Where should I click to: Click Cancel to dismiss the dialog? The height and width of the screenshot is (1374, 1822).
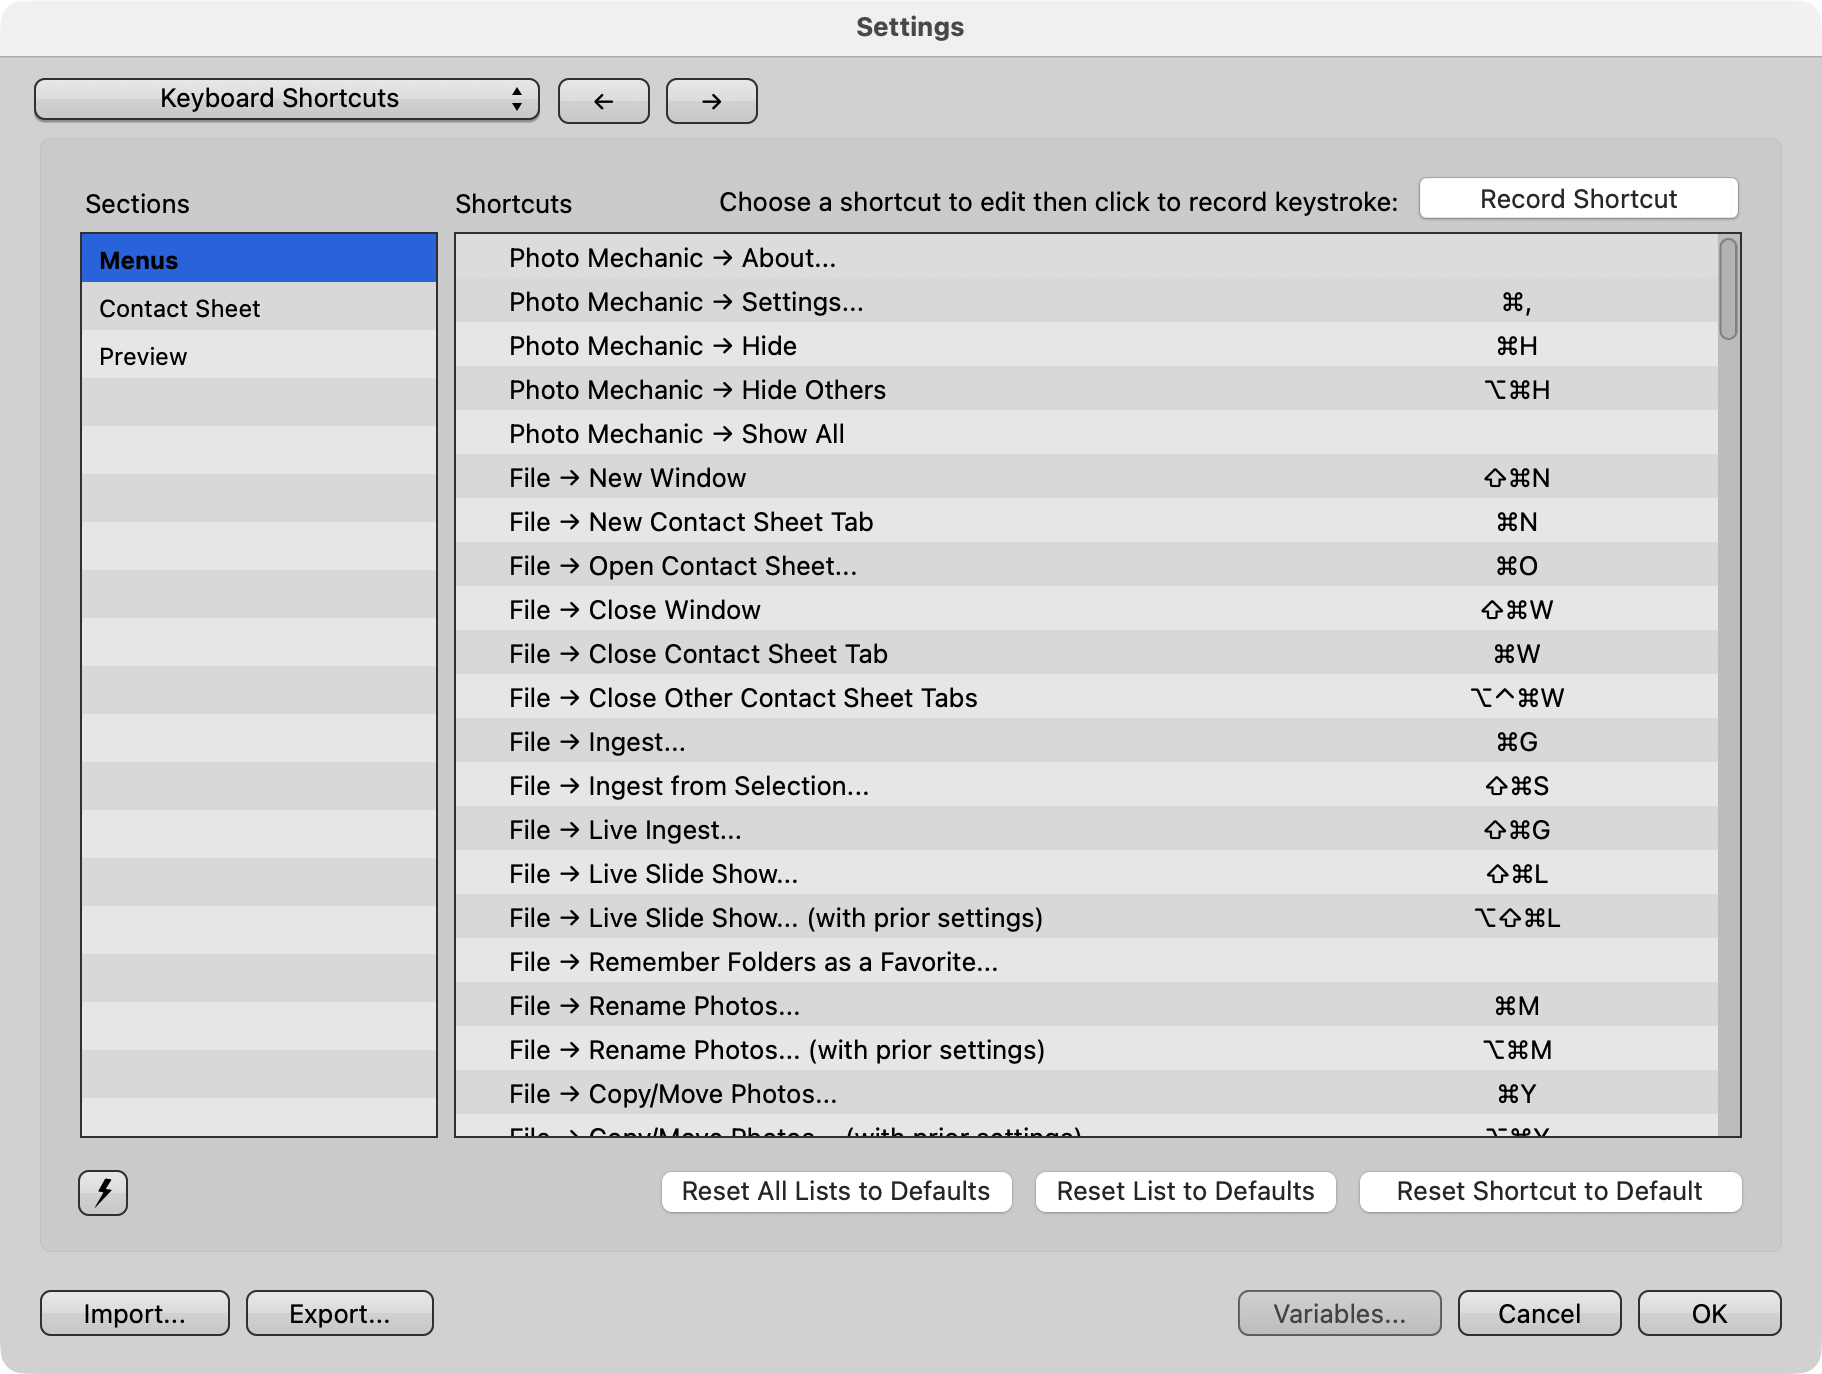tap(1539, 1313)
